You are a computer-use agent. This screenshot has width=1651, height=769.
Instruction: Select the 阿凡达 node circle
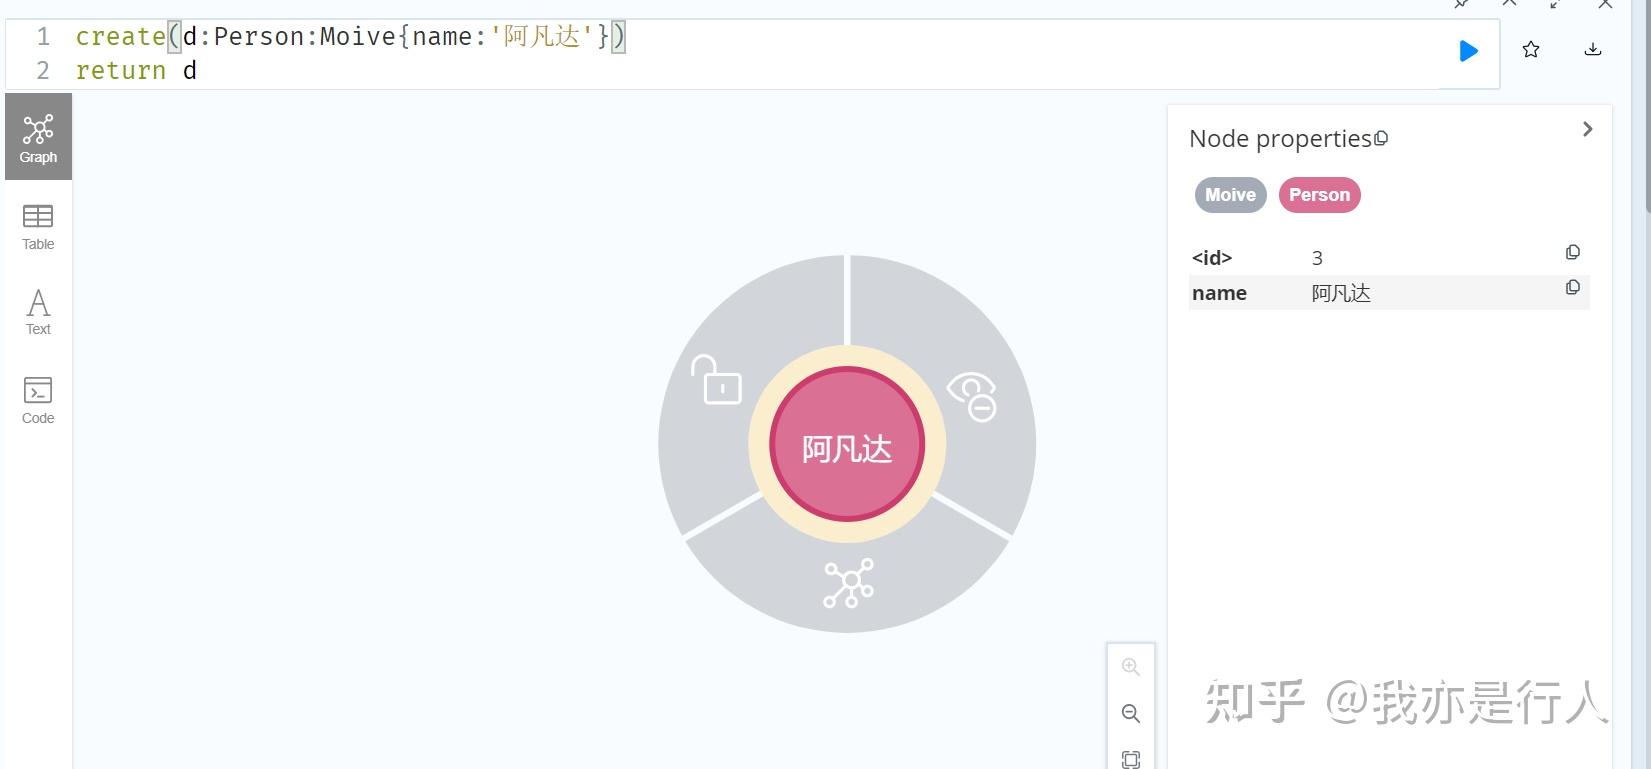(847, 445)
